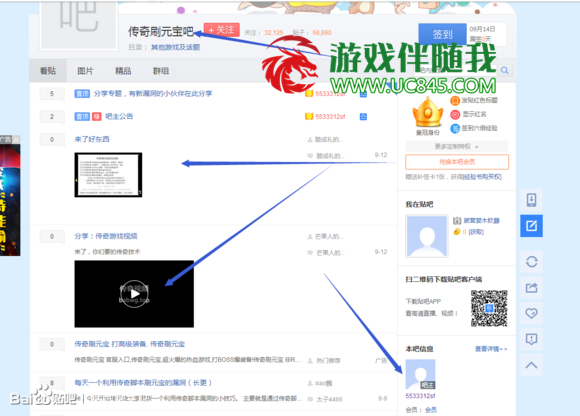Play the video in 传奇游戏视频 post
This screenshot has height=416, width=580.
[134, 294]
